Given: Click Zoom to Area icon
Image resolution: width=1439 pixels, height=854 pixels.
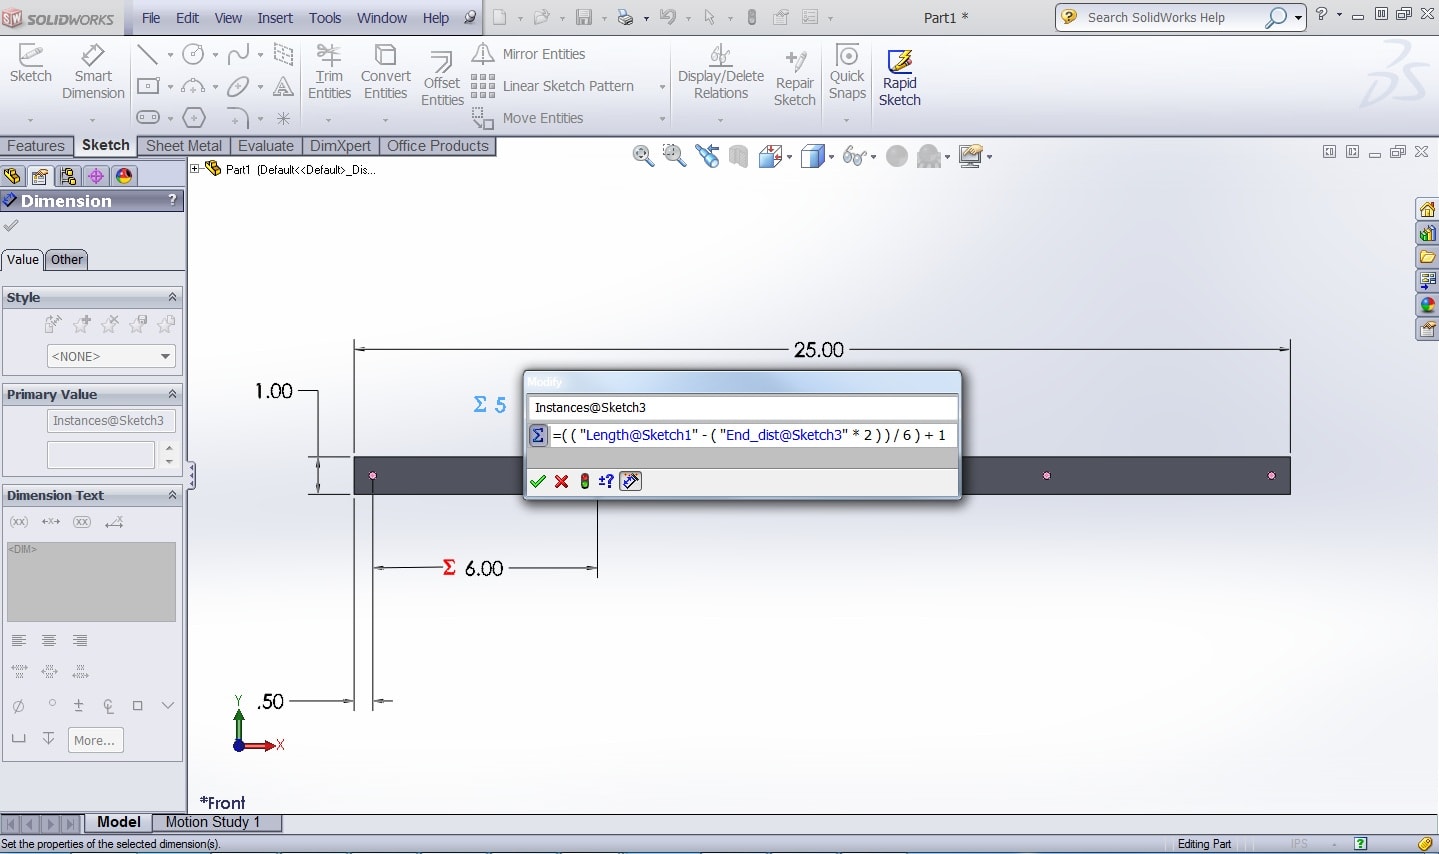Looking at the screenshot, I should pos(675,156).
